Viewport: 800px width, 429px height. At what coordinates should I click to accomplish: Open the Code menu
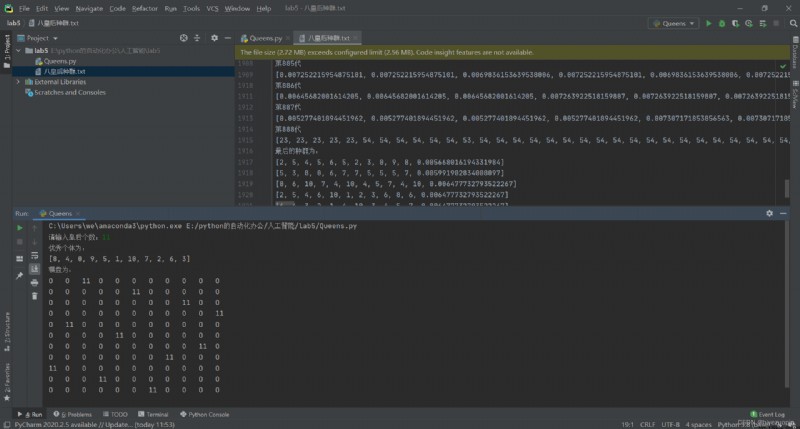(117, 9)
